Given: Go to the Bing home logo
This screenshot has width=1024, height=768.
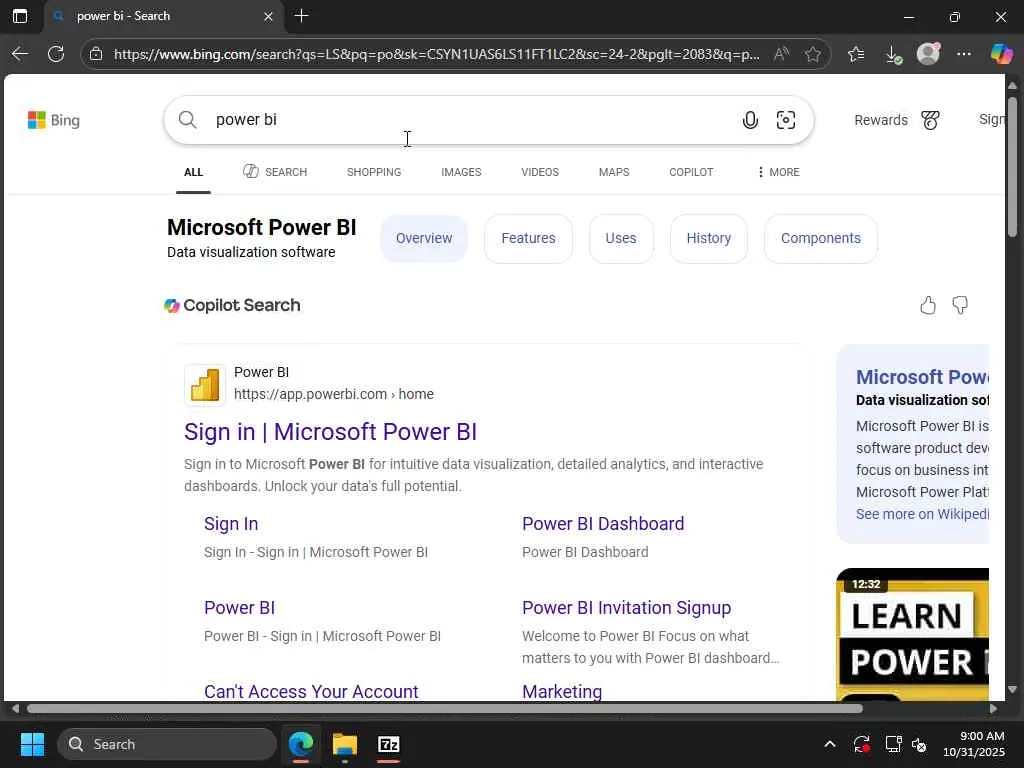Looking at the screenshot, I should [54, 120].
